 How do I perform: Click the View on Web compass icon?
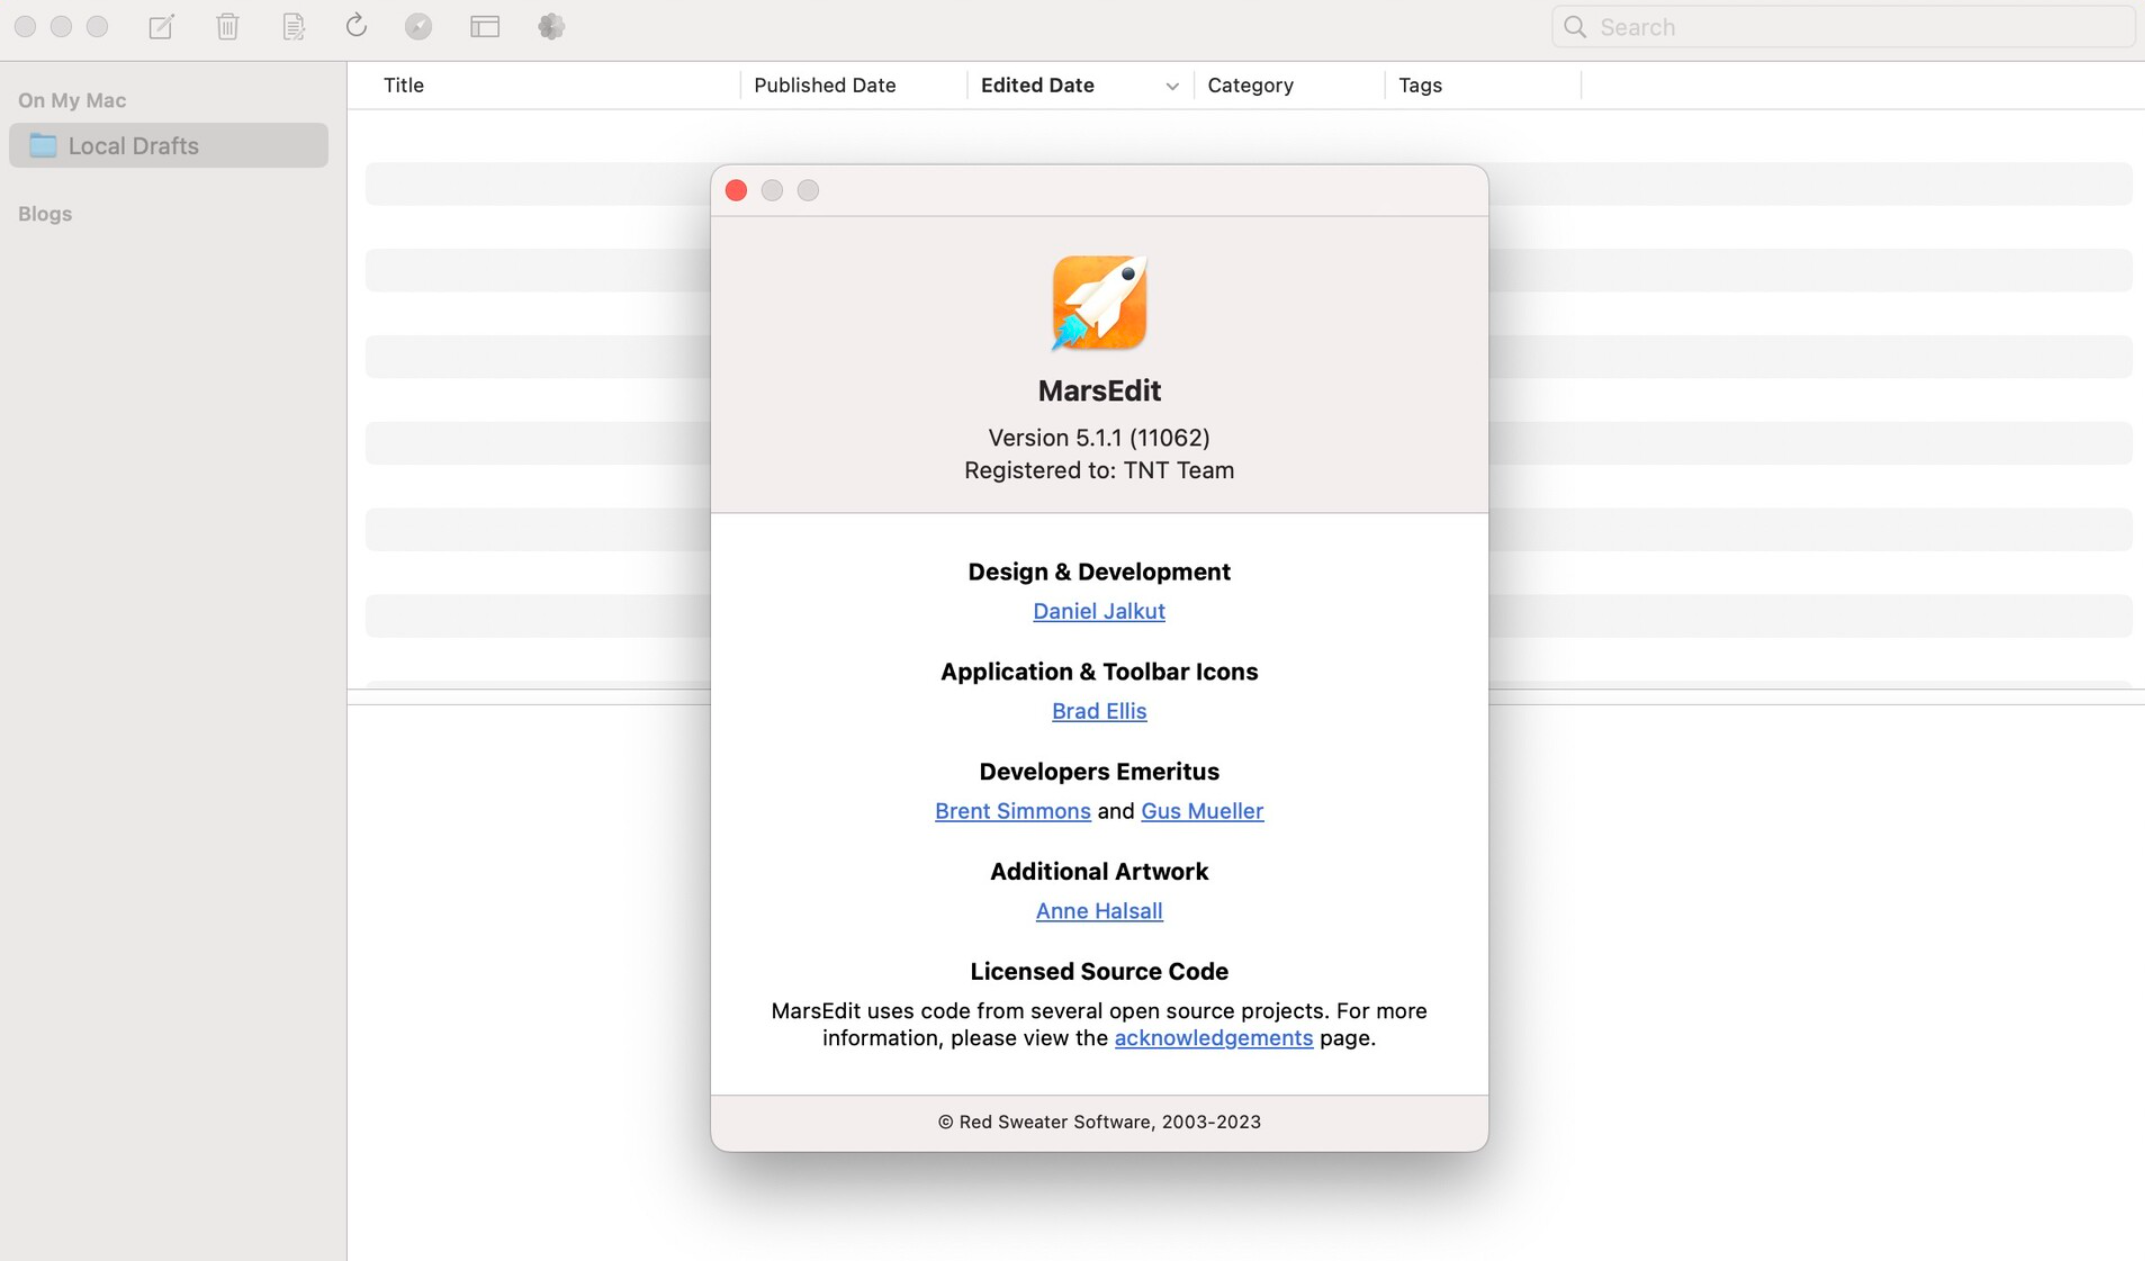point(418,26)
